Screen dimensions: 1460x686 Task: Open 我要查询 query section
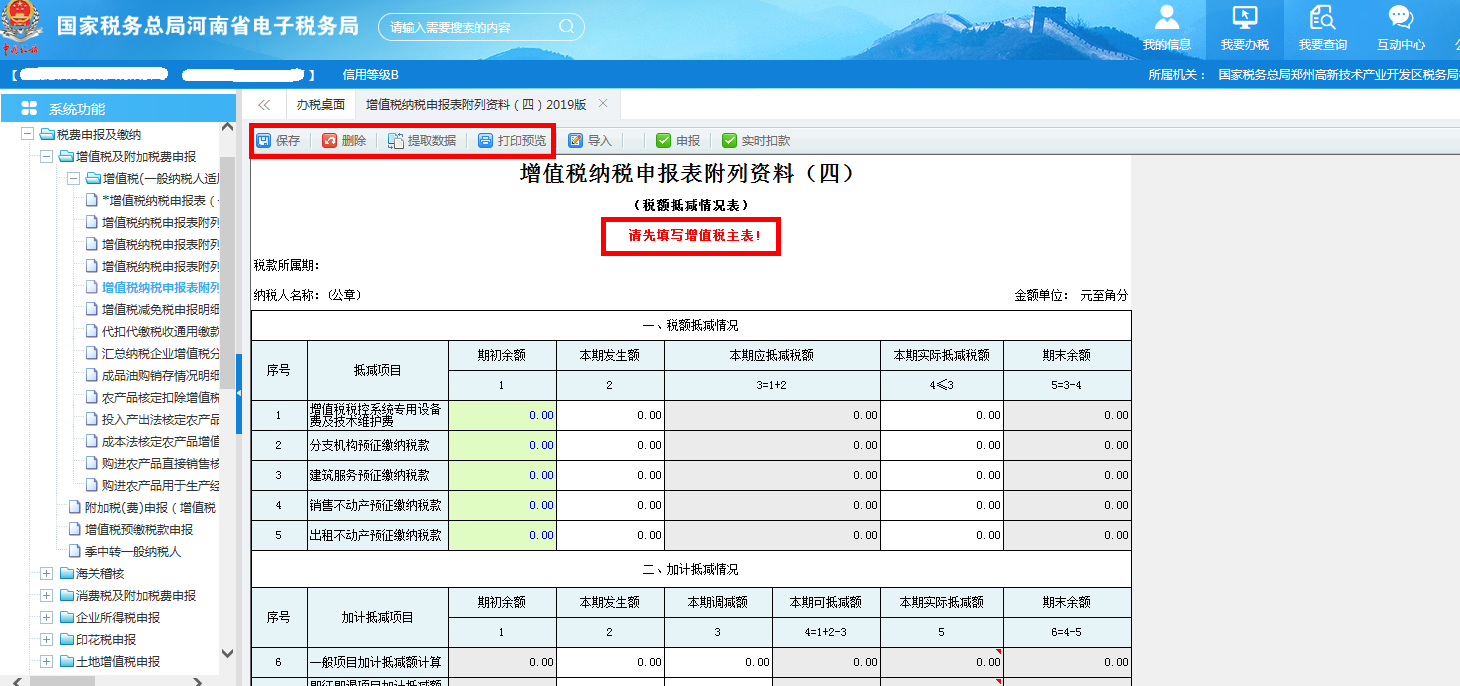[x=1322, y=26]
